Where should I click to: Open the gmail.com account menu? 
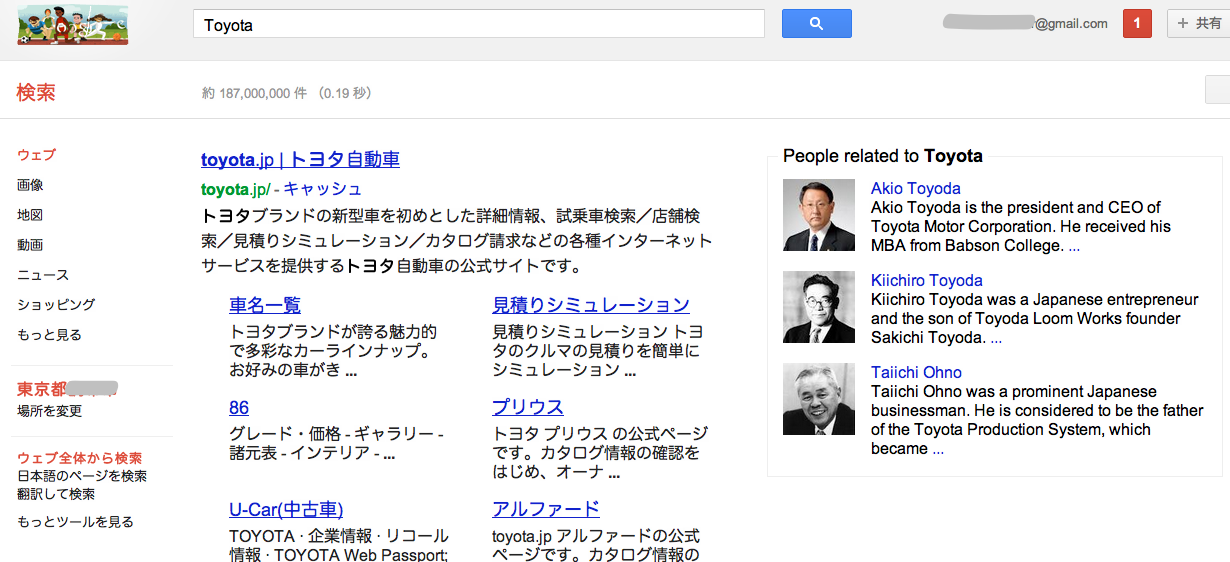coord(1026,23)
